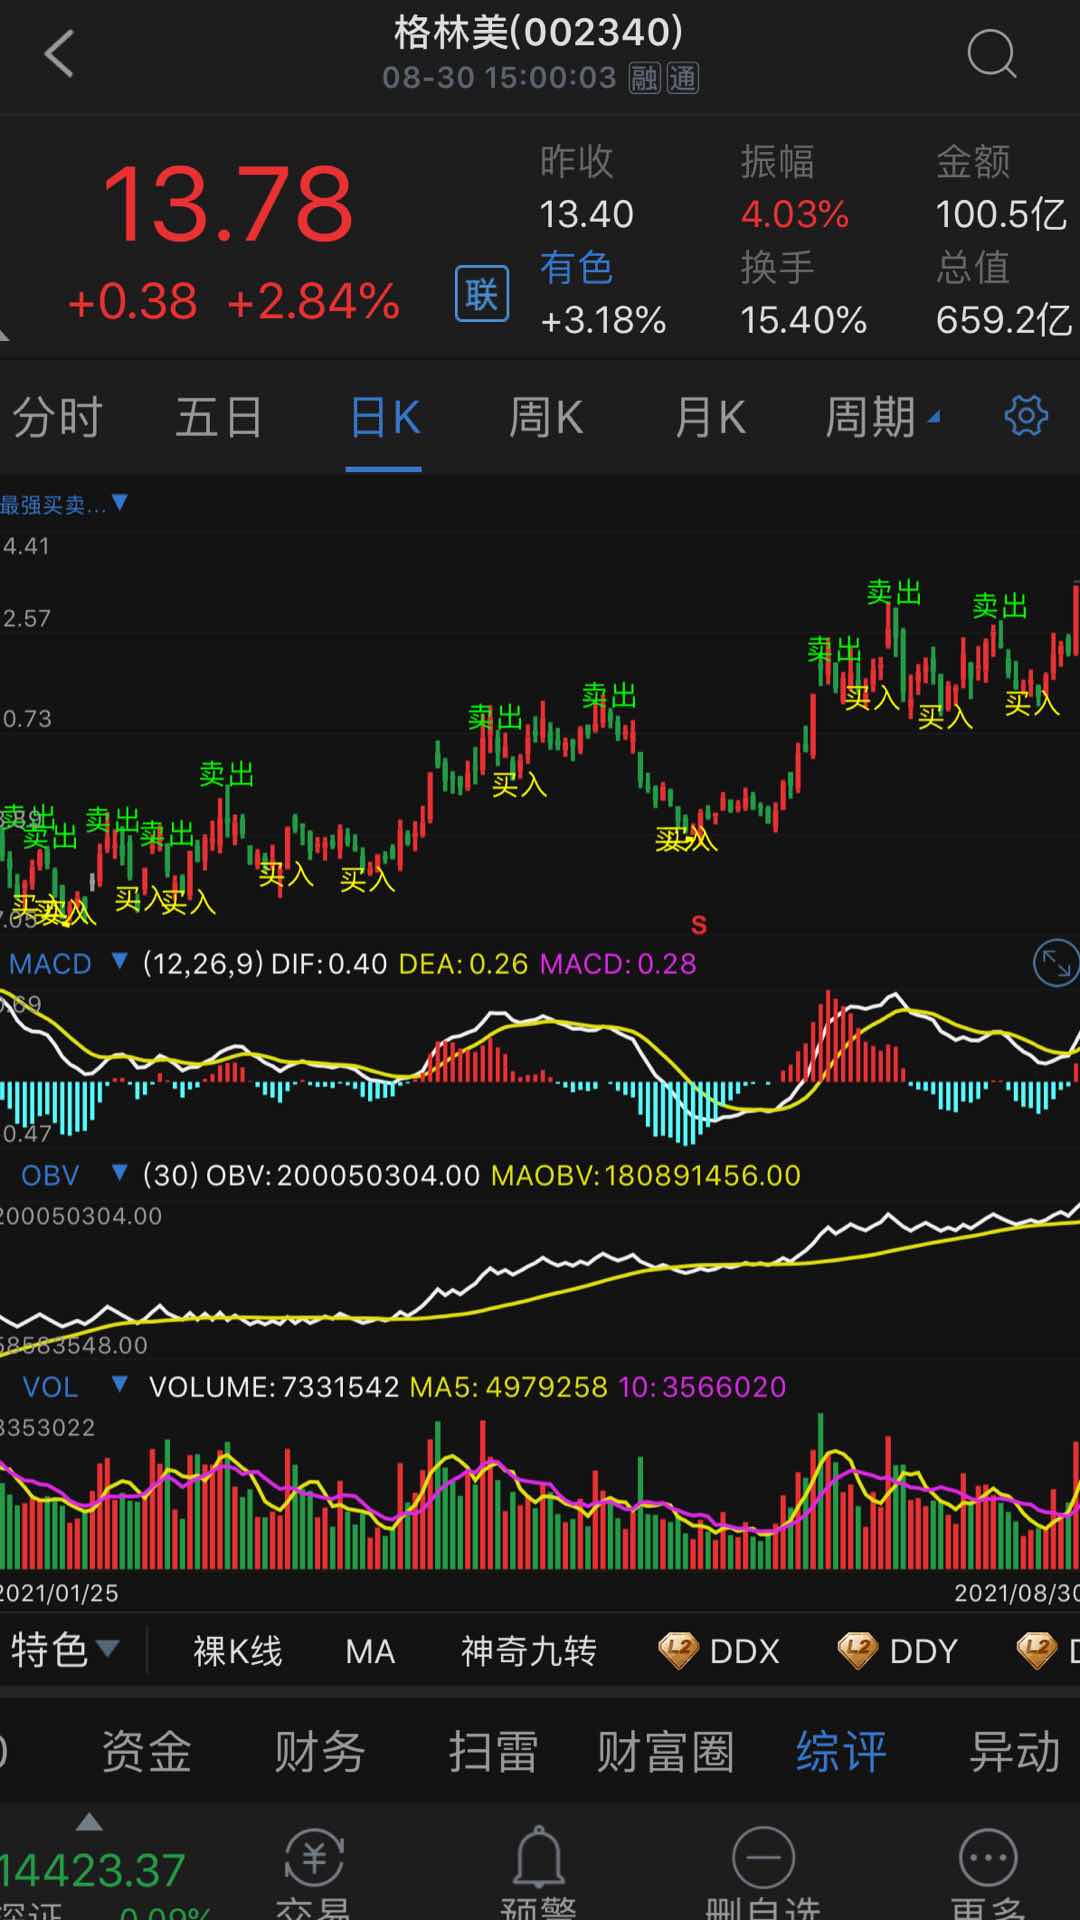Open the 周期 period dropdown

click(881, 417)
